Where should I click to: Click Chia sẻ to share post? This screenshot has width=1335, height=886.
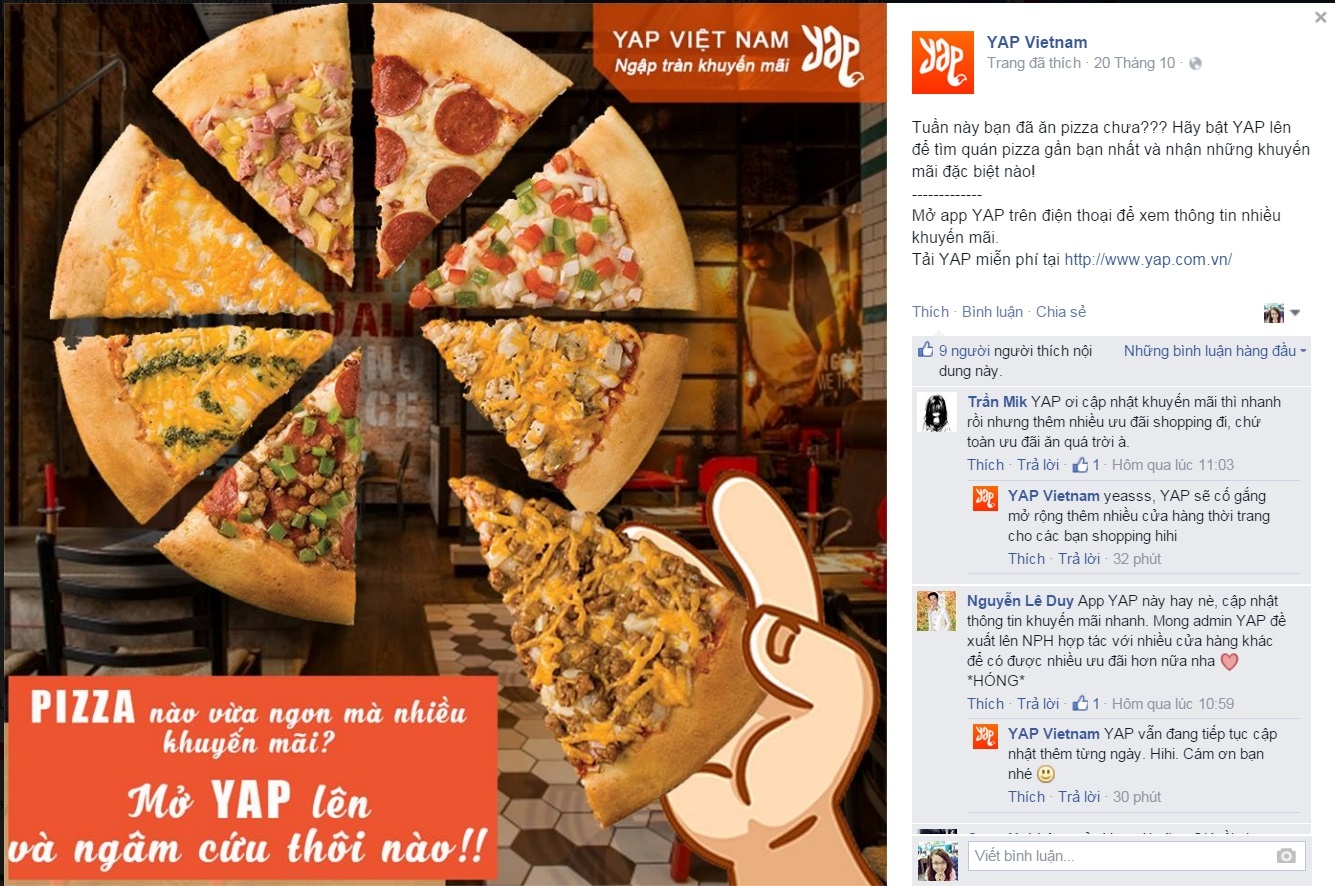(1061, 312)
